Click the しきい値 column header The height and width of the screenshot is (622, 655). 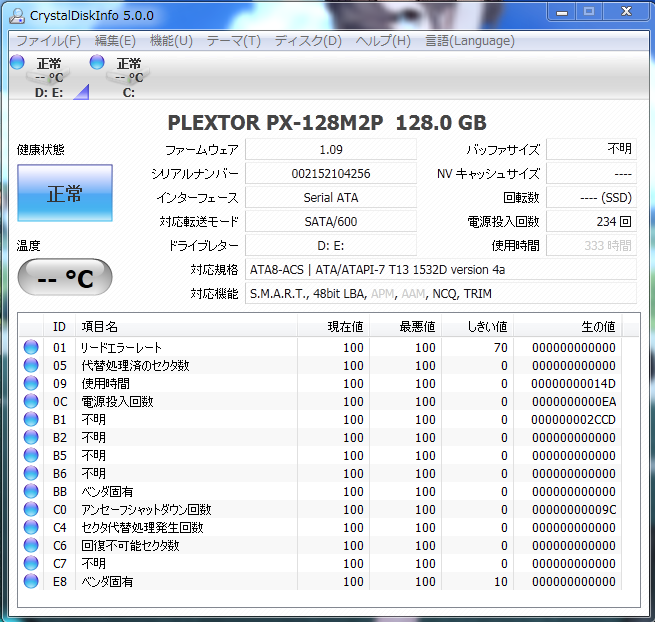[477, 326]
